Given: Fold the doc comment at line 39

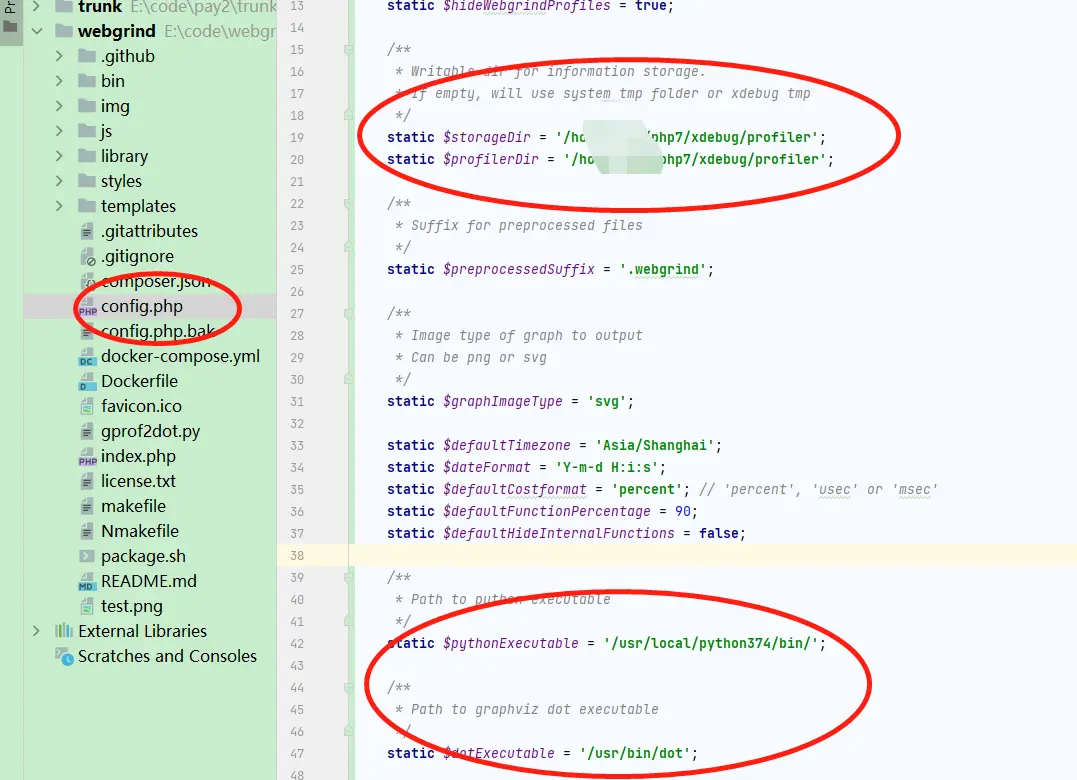Looking at the screenshot, I should (x=348, y=577).
